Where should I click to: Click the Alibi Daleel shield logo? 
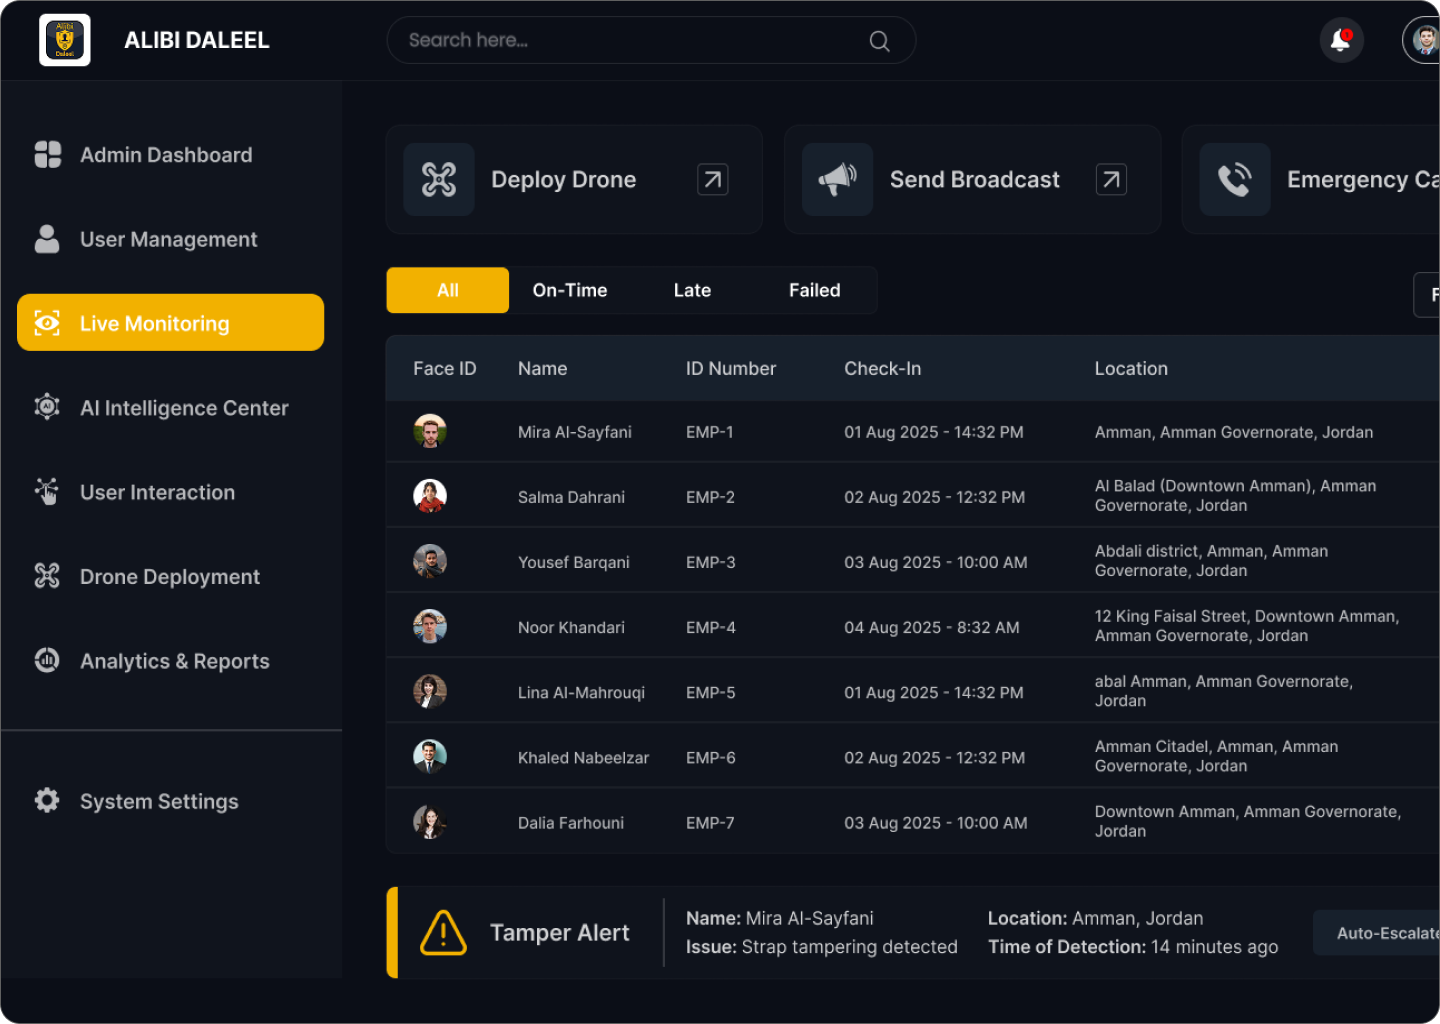tap(65, 40)
